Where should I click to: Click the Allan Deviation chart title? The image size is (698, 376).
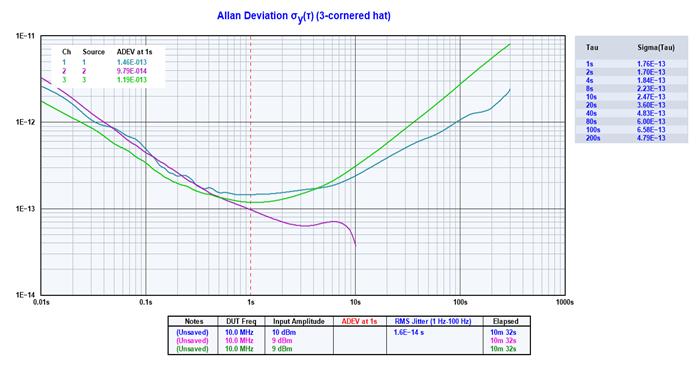pos(304,16)
